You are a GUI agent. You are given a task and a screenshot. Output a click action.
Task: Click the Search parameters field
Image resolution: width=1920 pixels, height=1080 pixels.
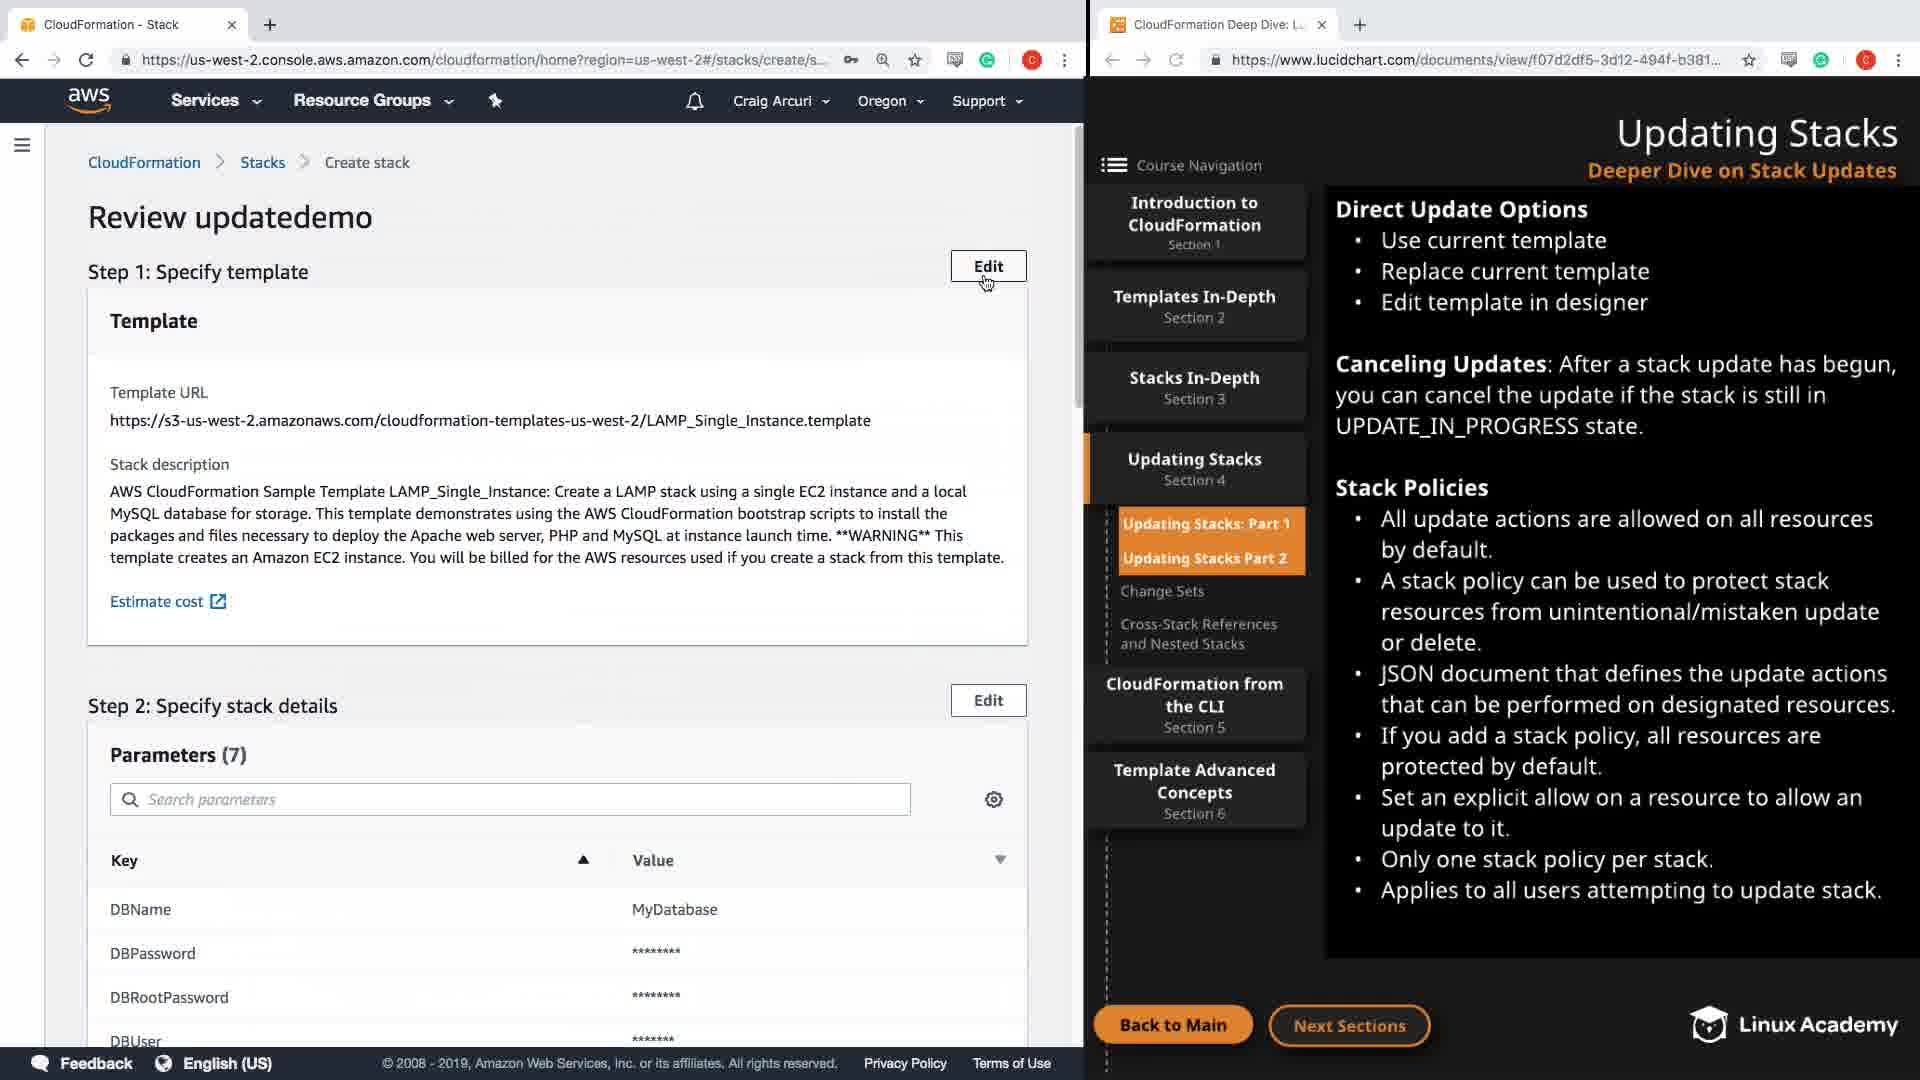click(x=510, y=800)
